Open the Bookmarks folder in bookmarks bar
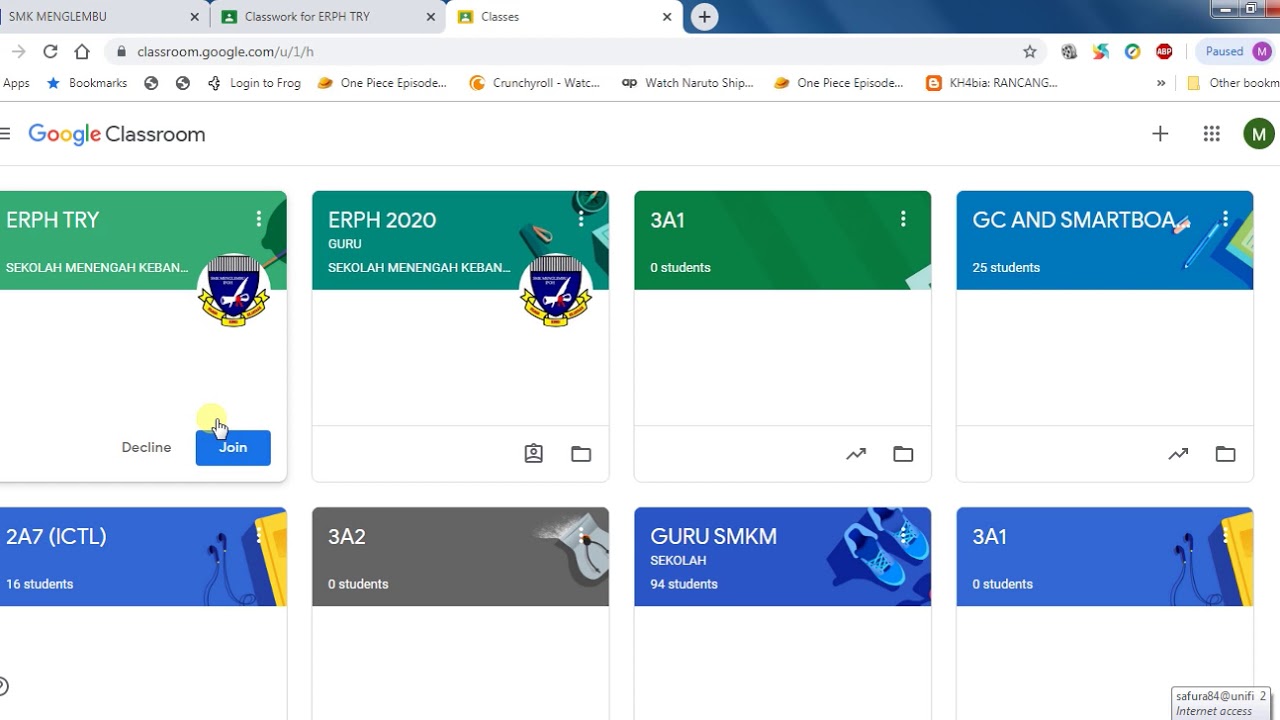This screenshot has width=1280, height=720. coord(87,83)
